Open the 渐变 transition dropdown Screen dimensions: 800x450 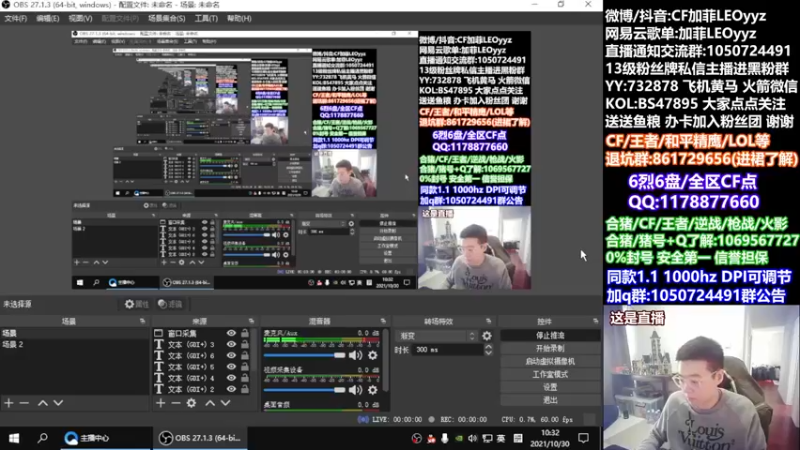point(437,336)
